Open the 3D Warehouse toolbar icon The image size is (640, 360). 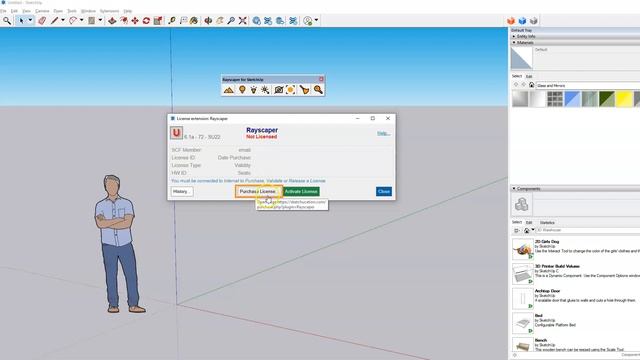click(256, 20)
